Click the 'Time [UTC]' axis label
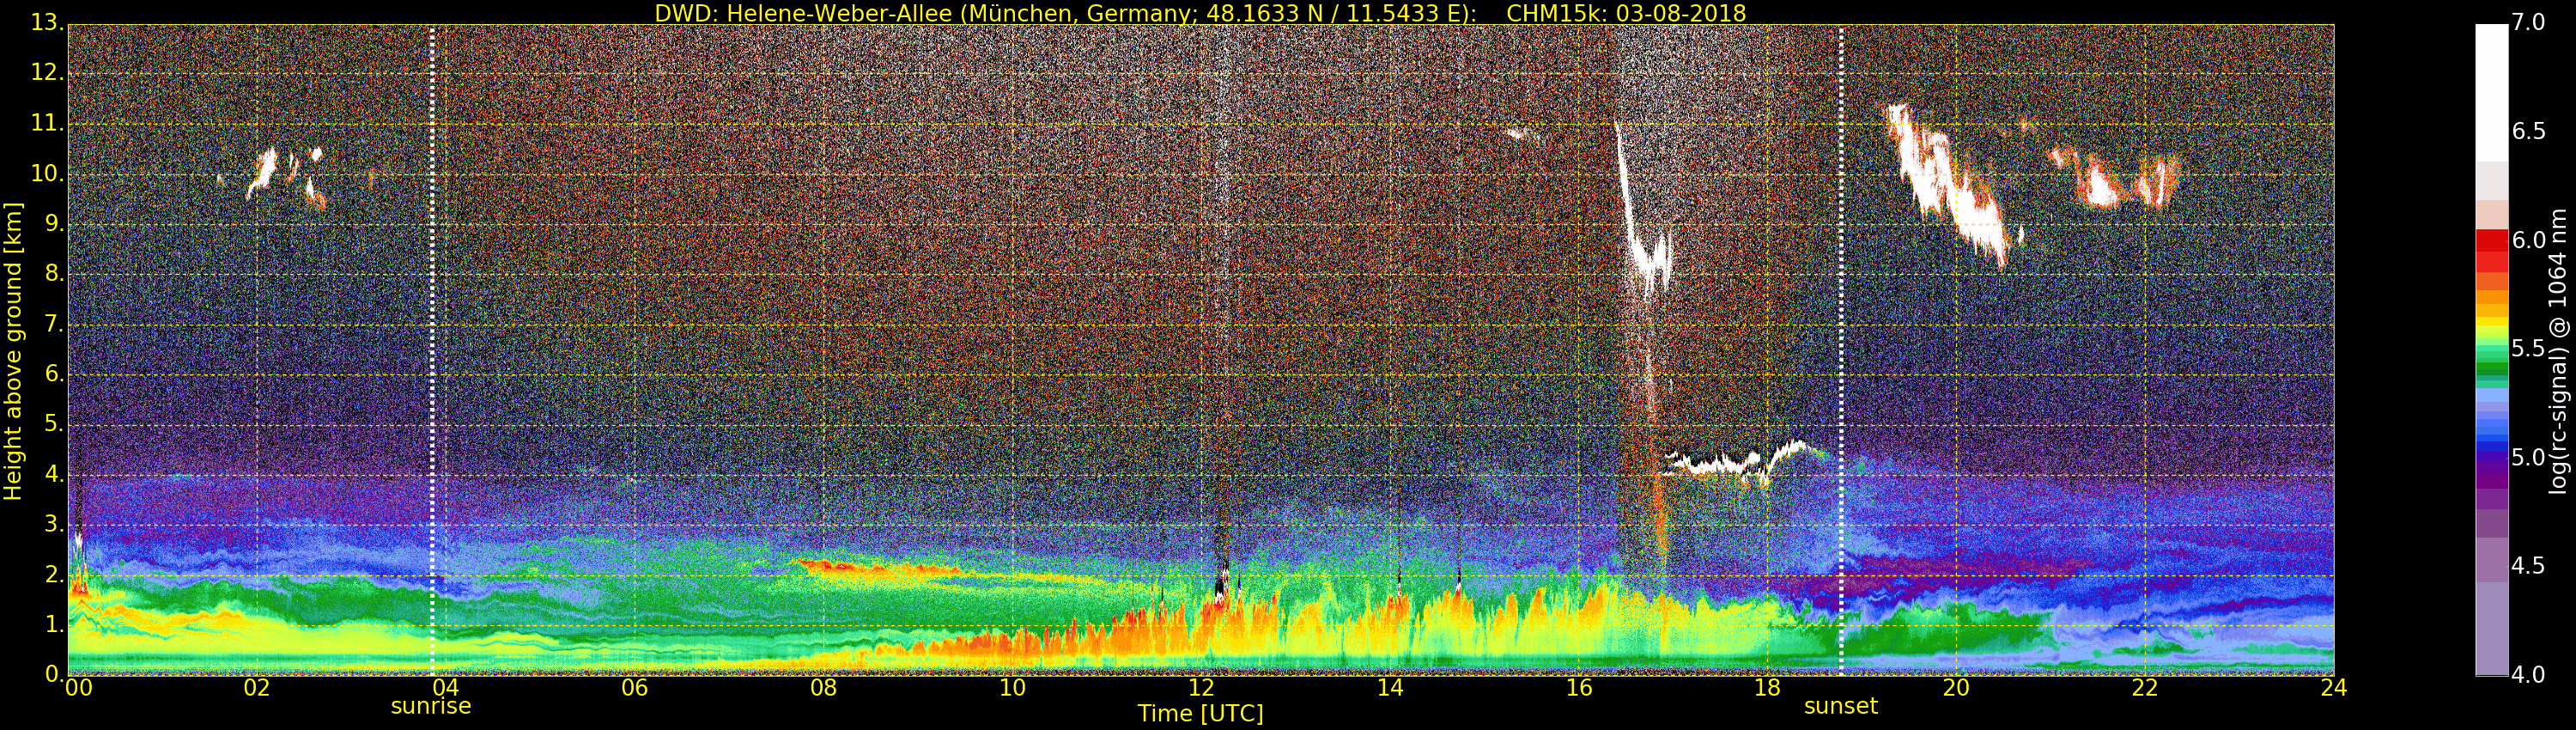 tap(1200, 714)
